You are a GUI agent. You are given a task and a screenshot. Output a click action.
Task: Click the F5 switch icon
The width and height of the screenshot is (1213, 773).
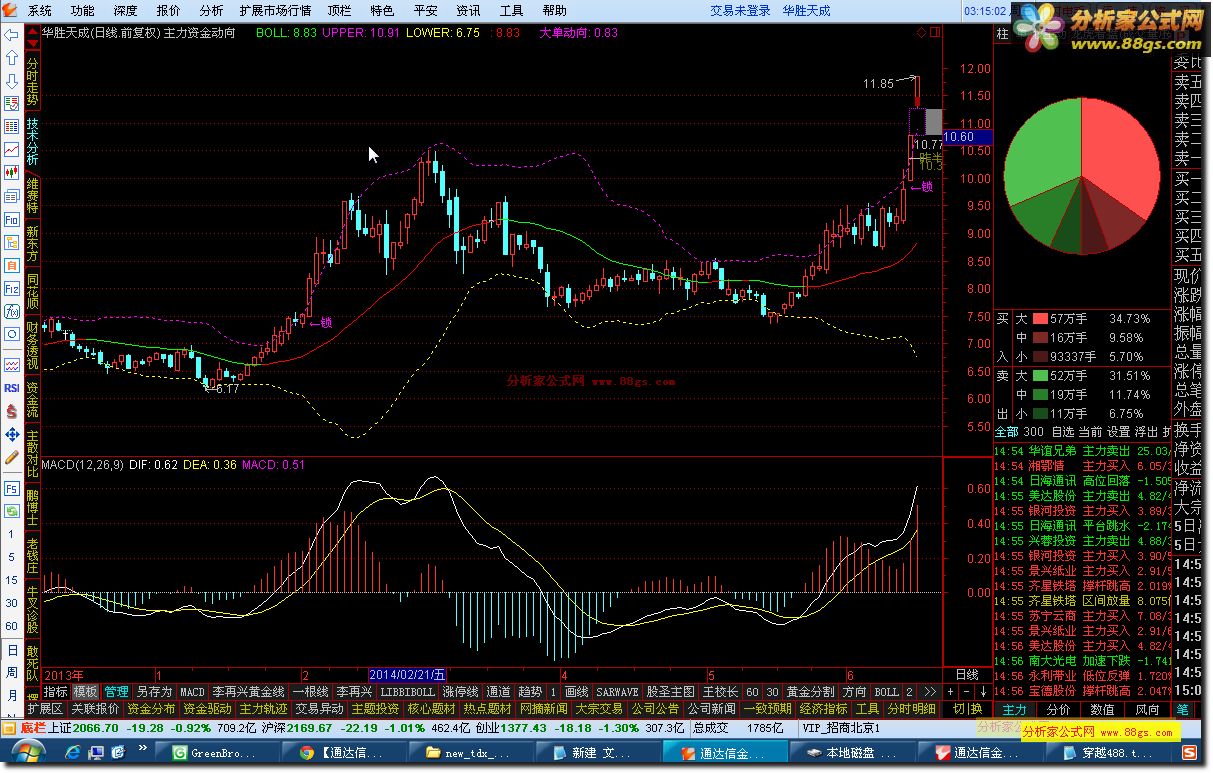[11, 489]
